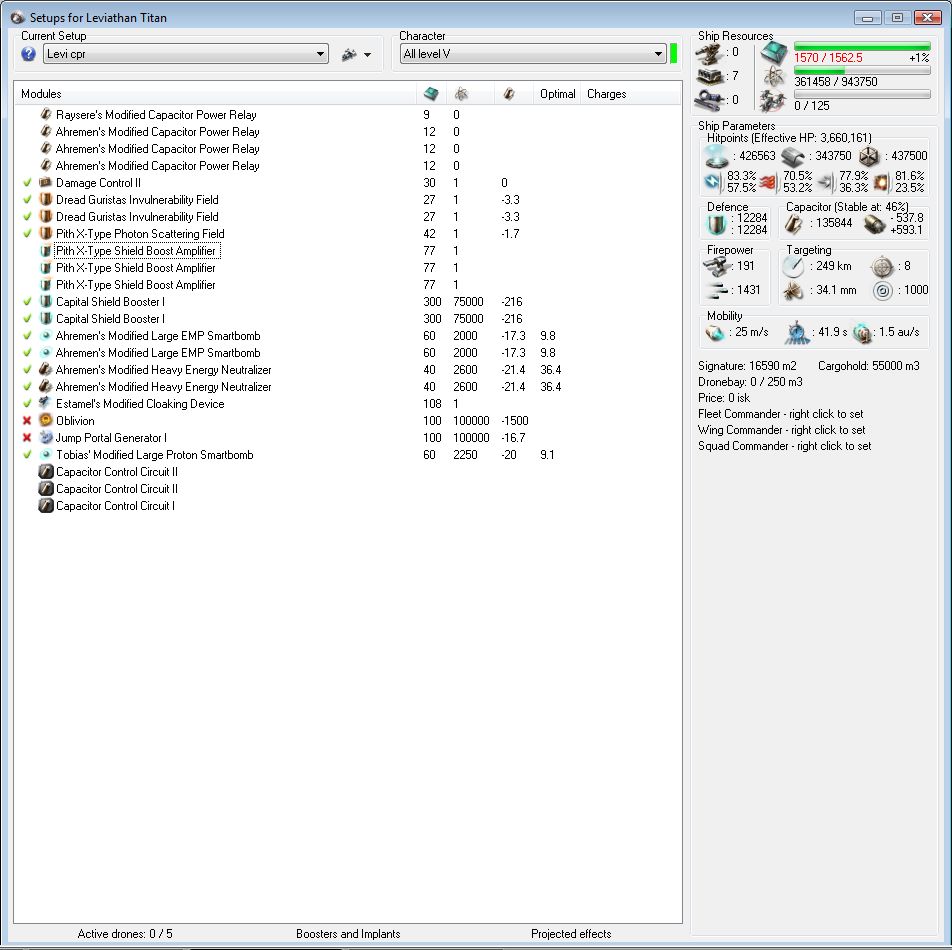Image resolution: width=952 pixels, height=950 pixels.
Task: Sort by the CPU column header icon
Action: point(431,93)
